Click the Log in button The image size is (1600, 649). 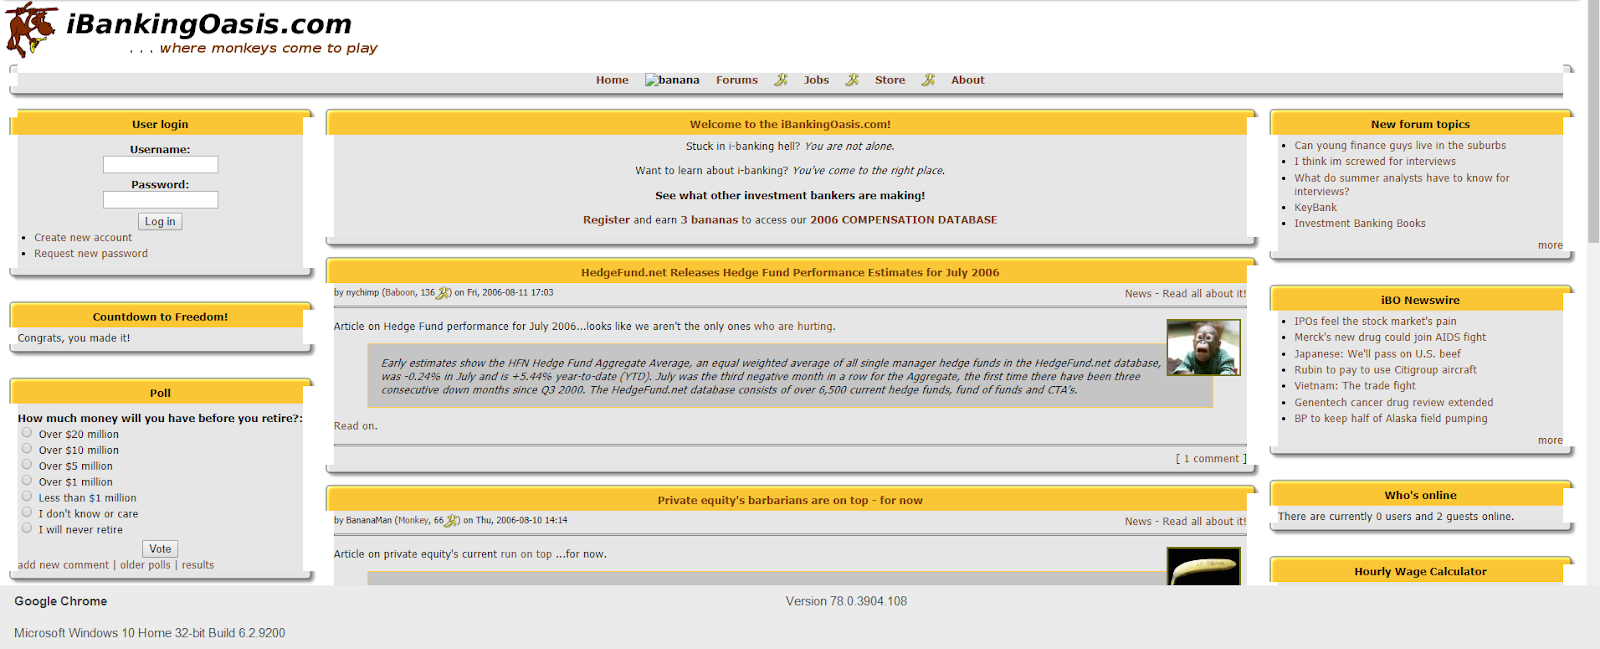[x=160, y=222]
